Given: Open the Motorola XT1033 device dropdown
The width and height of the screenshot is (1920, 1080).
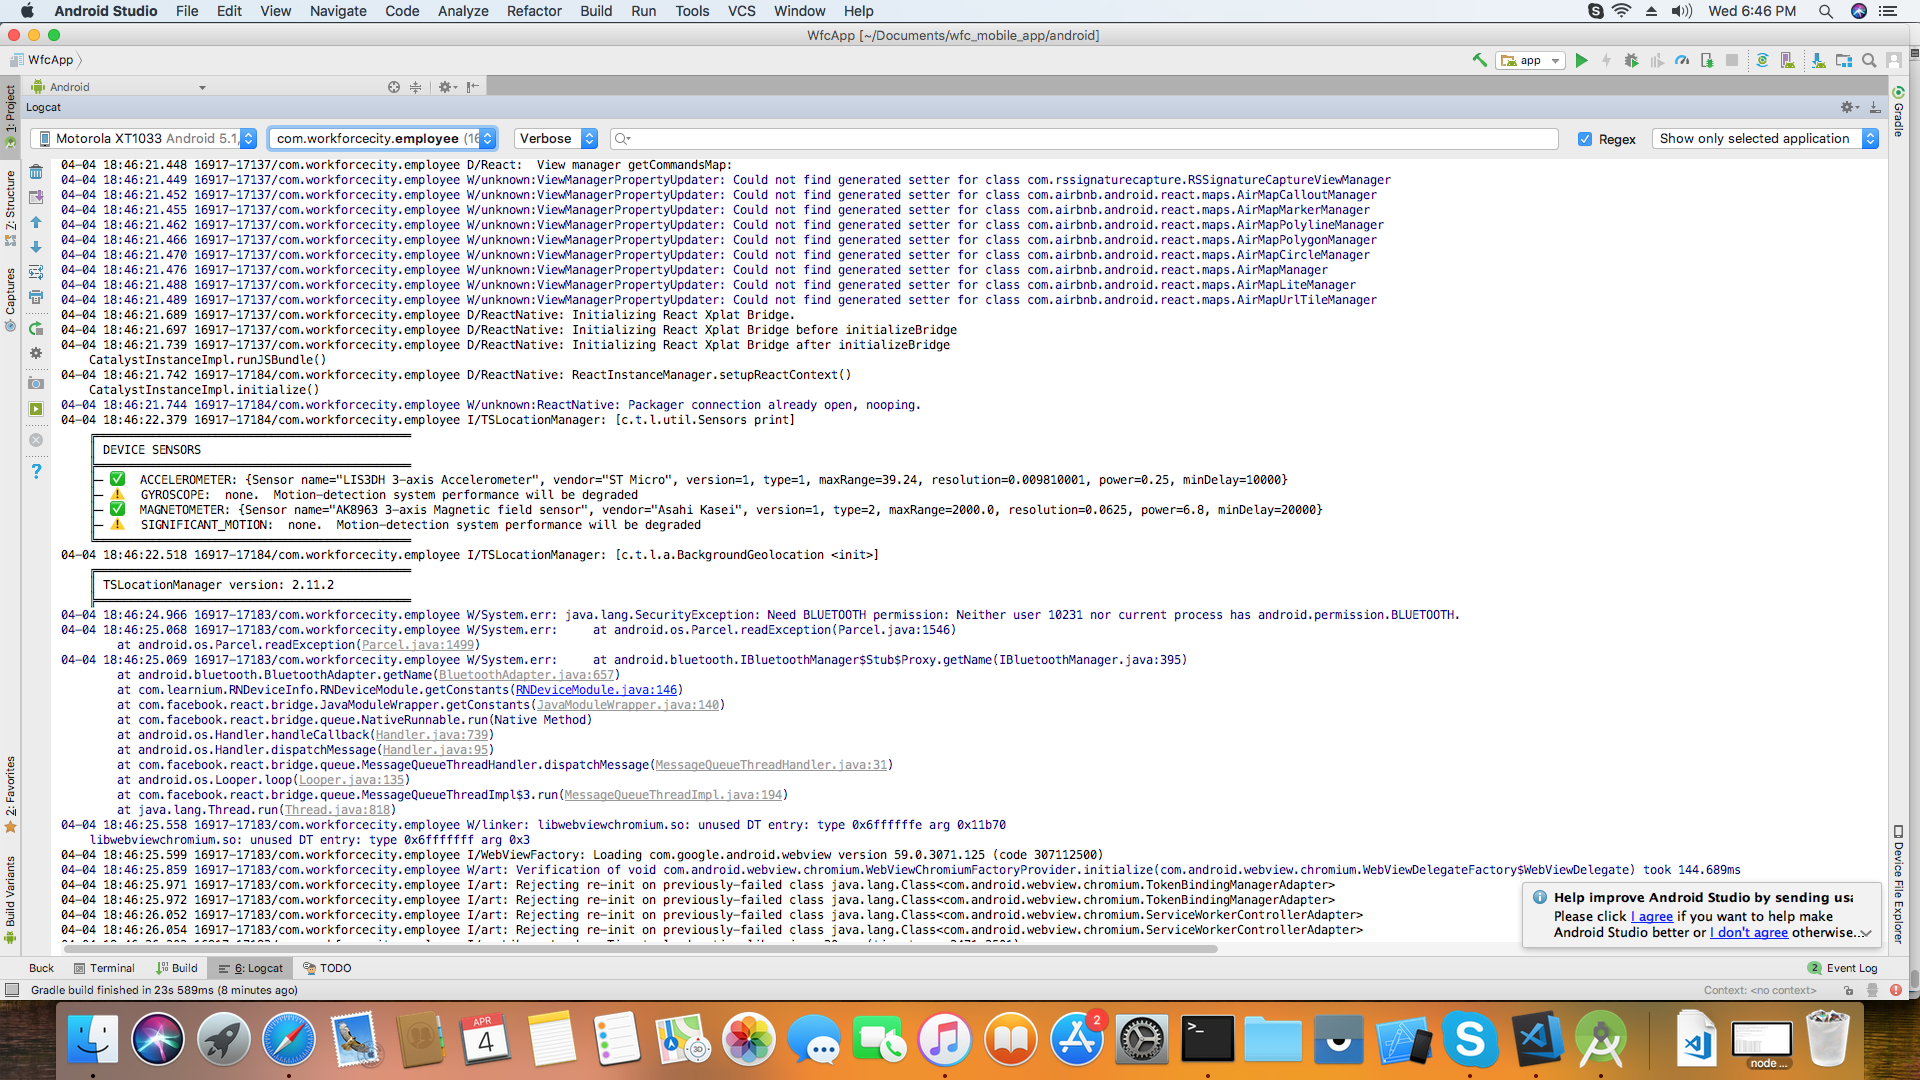Looking at the screenshot, I should point(248,138).
